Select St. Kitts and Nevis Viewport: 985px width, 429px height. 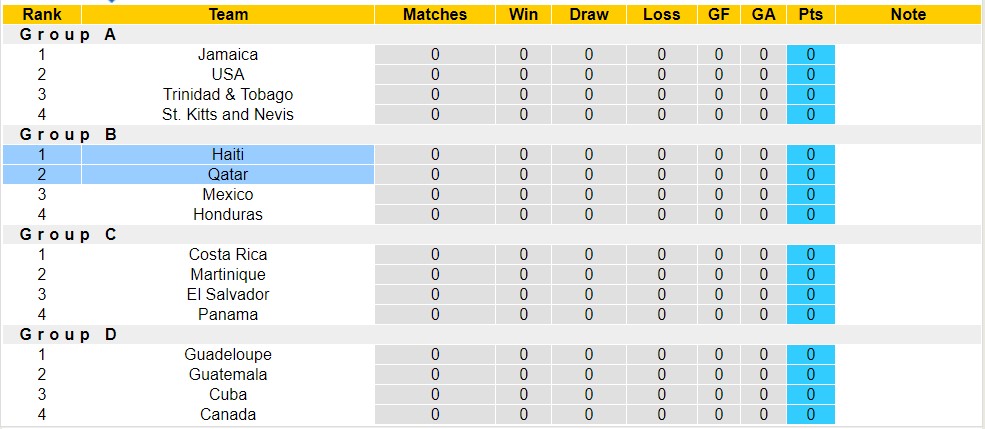228,115
